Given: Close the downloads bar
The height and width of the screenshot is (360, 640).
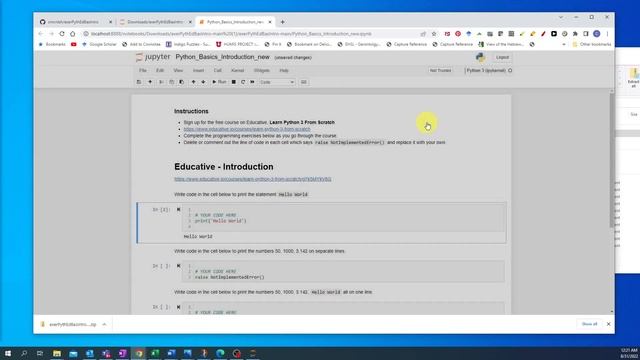Looking at the screenshot, I should pyautogui.click(x=608, y=324).
